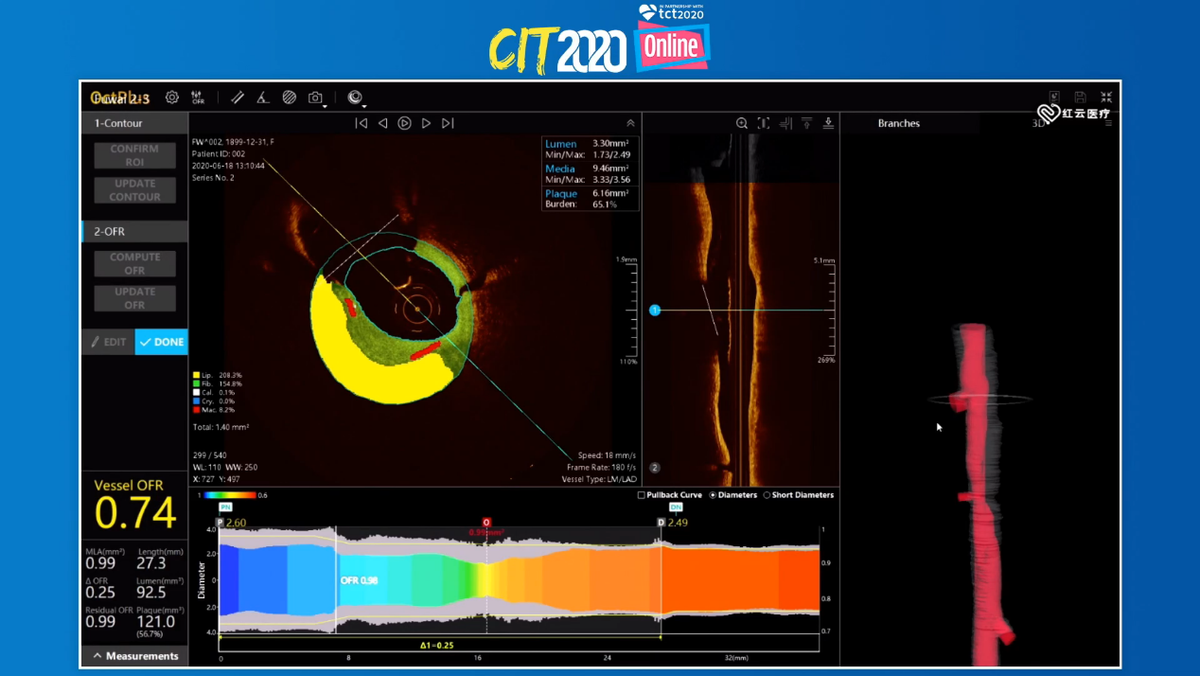1200x676 pixels.
Task: Click the bracket fit-range icon
Action: tap(763, 123)
